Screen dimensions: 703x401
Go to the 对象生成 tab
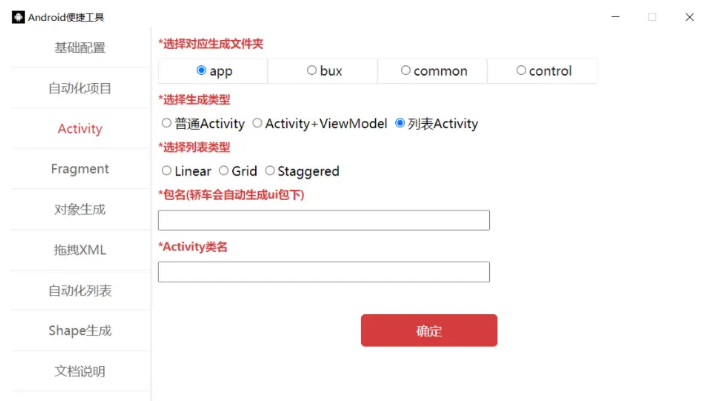[80, 209]
